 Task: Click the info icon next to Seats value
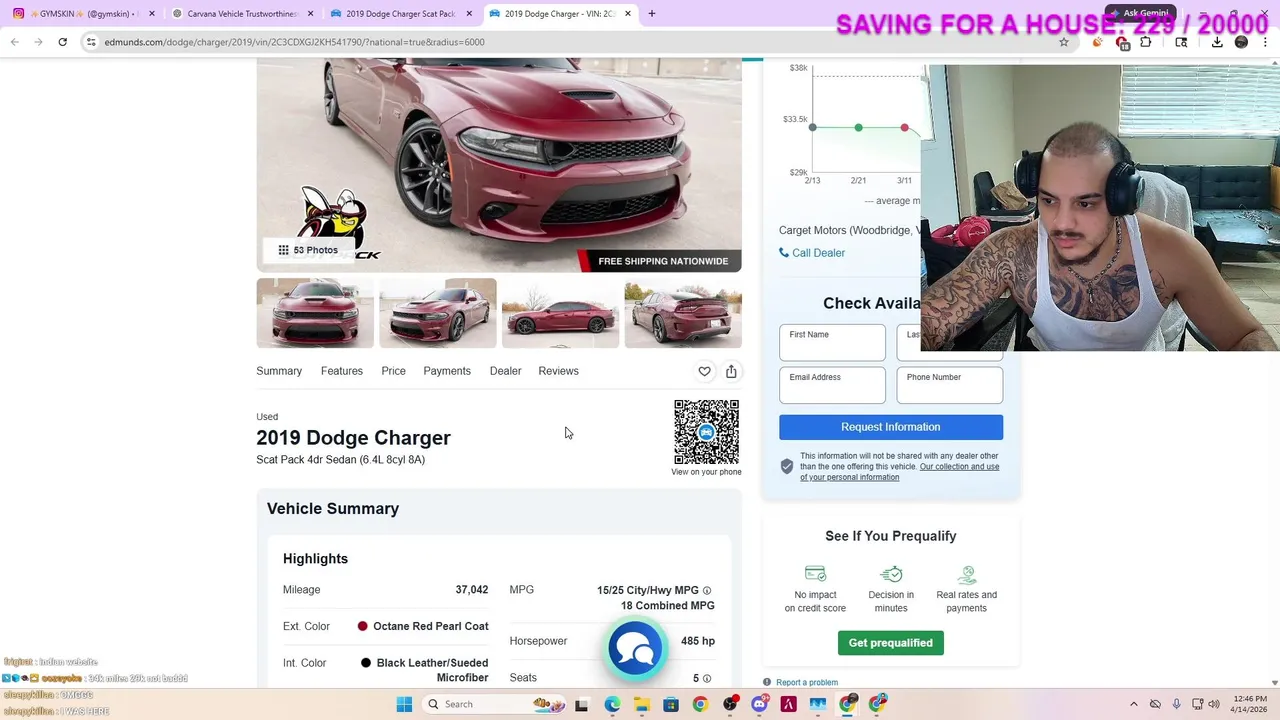pos(707,679)
